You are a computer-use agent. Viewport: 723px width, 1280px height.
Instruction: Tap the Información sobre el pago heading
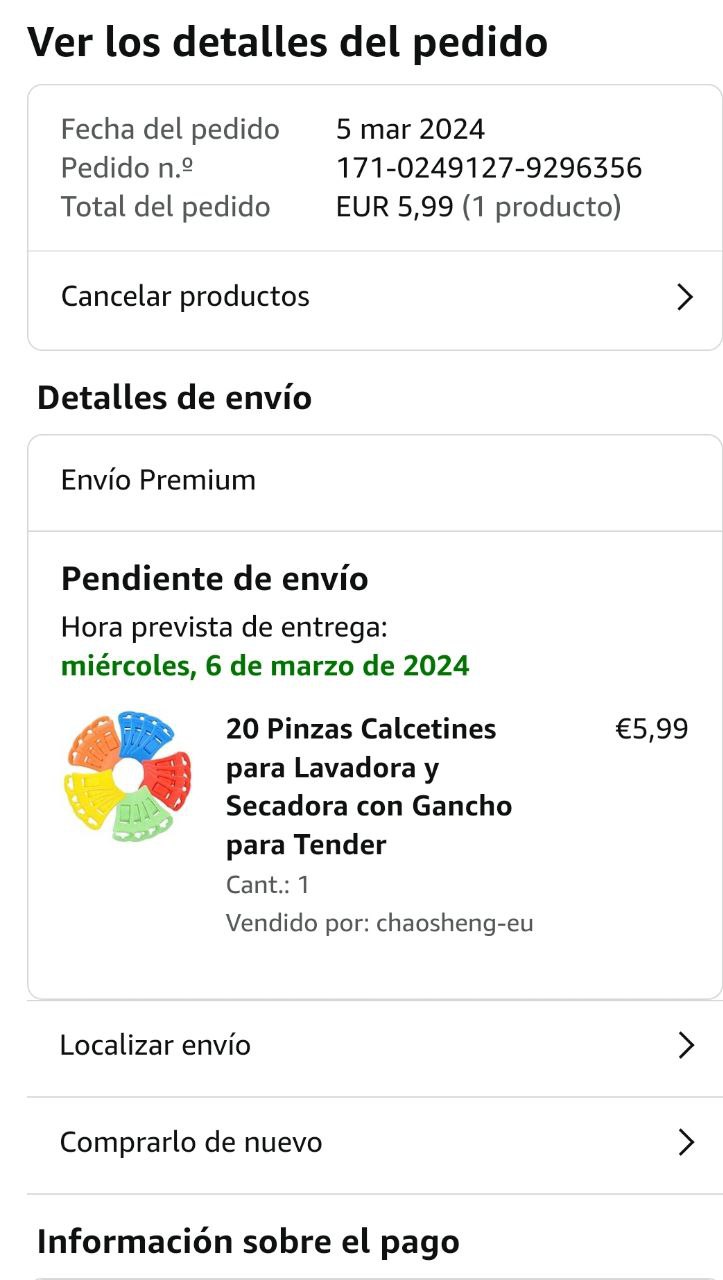click(248, 1242)
